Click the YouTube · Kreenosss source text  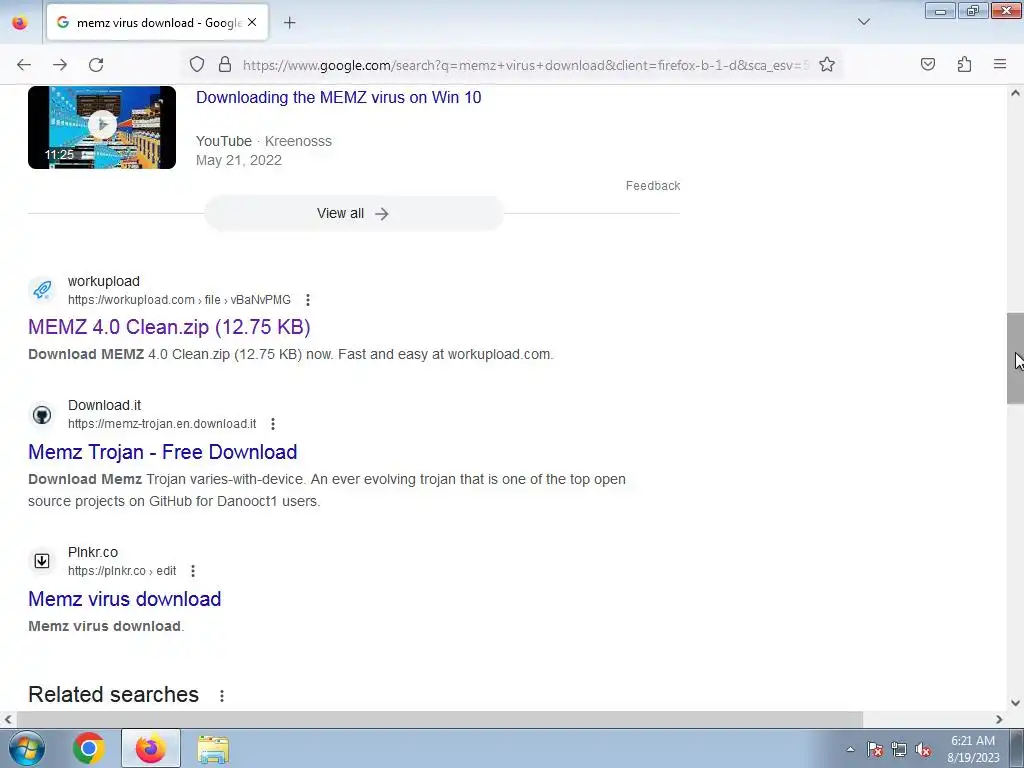pyautogui.click(x=264, y=141)
